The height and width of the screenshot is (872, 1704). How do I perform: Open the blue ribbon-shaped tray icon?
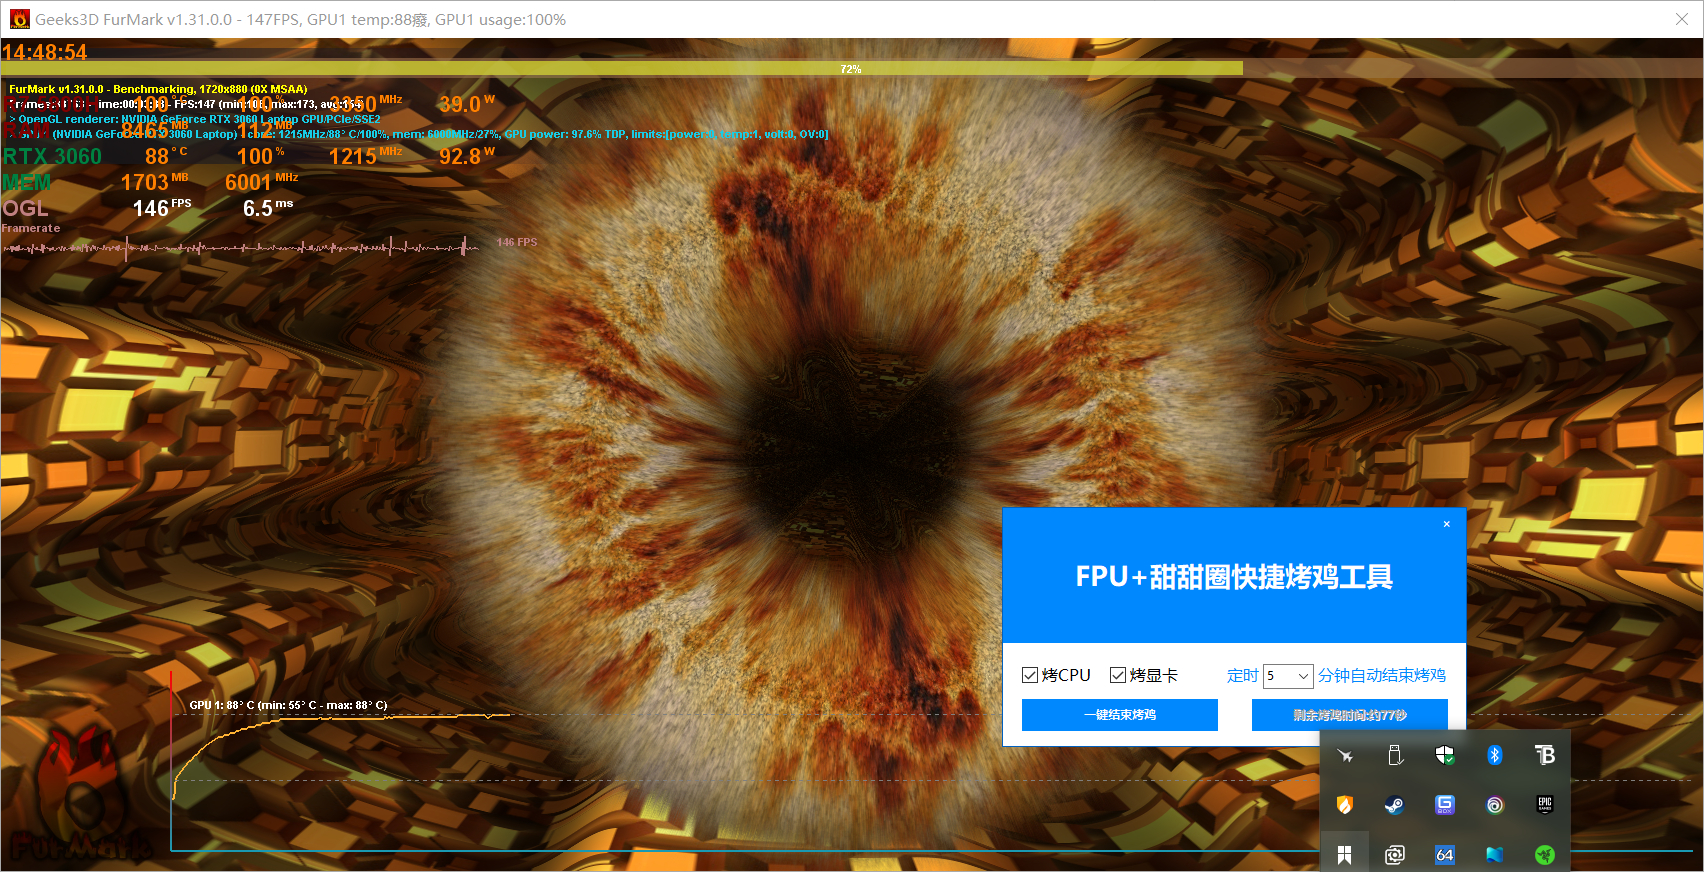tap(1495, 855)
